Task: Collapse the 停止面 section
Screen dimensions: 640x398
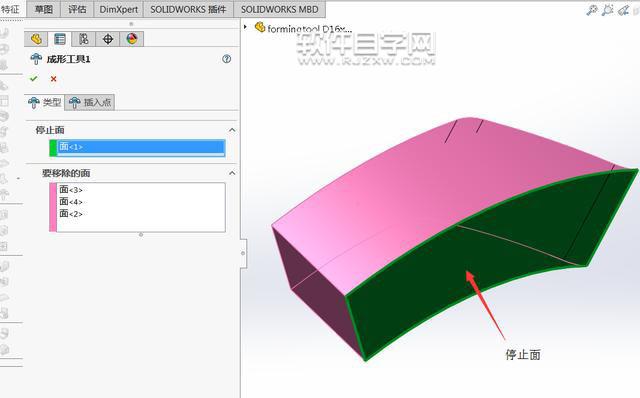Action: (232, 130)
